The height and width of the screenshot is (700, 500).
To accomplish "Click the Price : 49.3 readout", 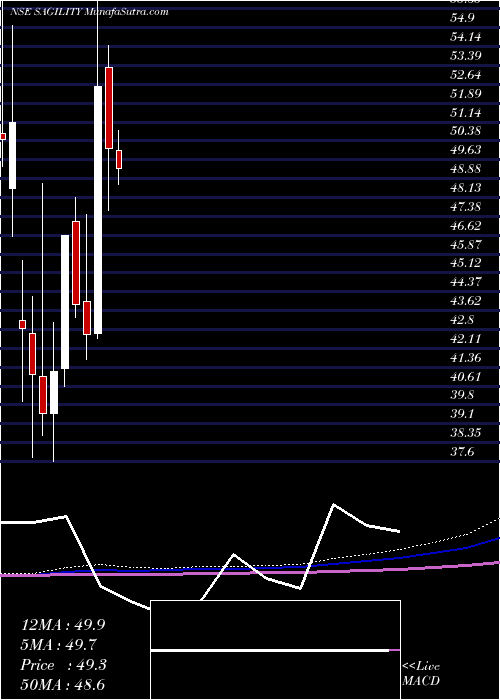I will tap(63, 664).
